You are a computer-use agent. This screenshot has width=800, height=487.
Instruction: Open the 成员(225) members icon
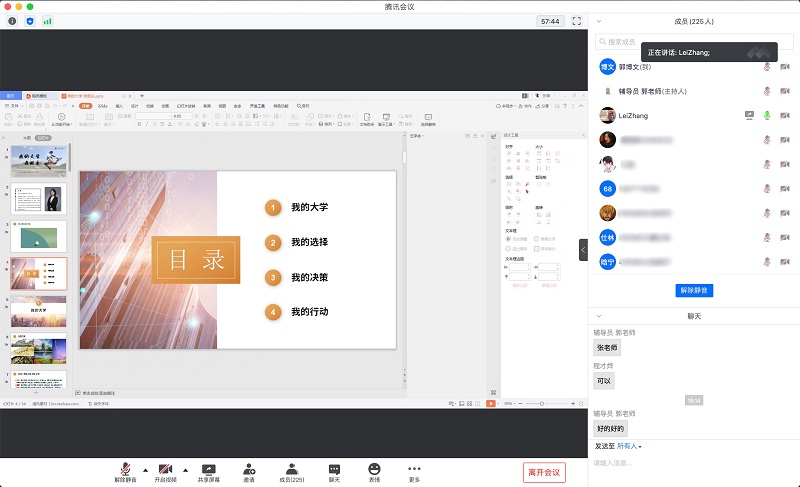(291, 468)
